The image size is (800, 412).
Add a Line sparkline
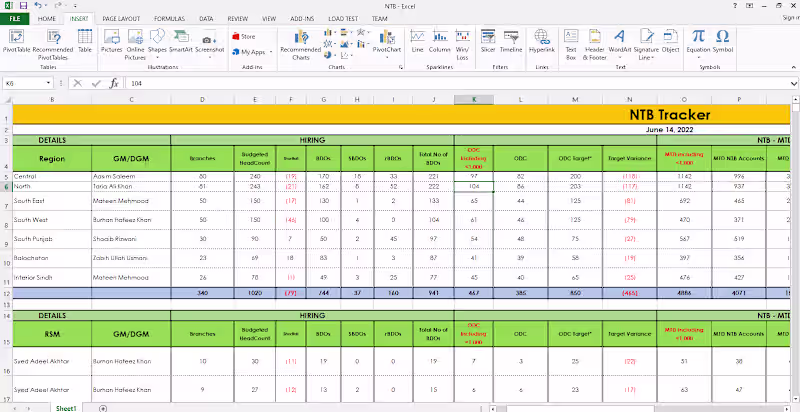(417, 42)
